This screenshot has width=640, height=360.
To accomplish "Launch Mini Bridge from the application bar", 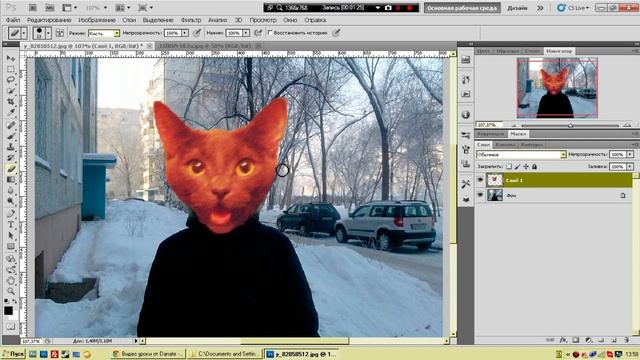I will [49, 8].
